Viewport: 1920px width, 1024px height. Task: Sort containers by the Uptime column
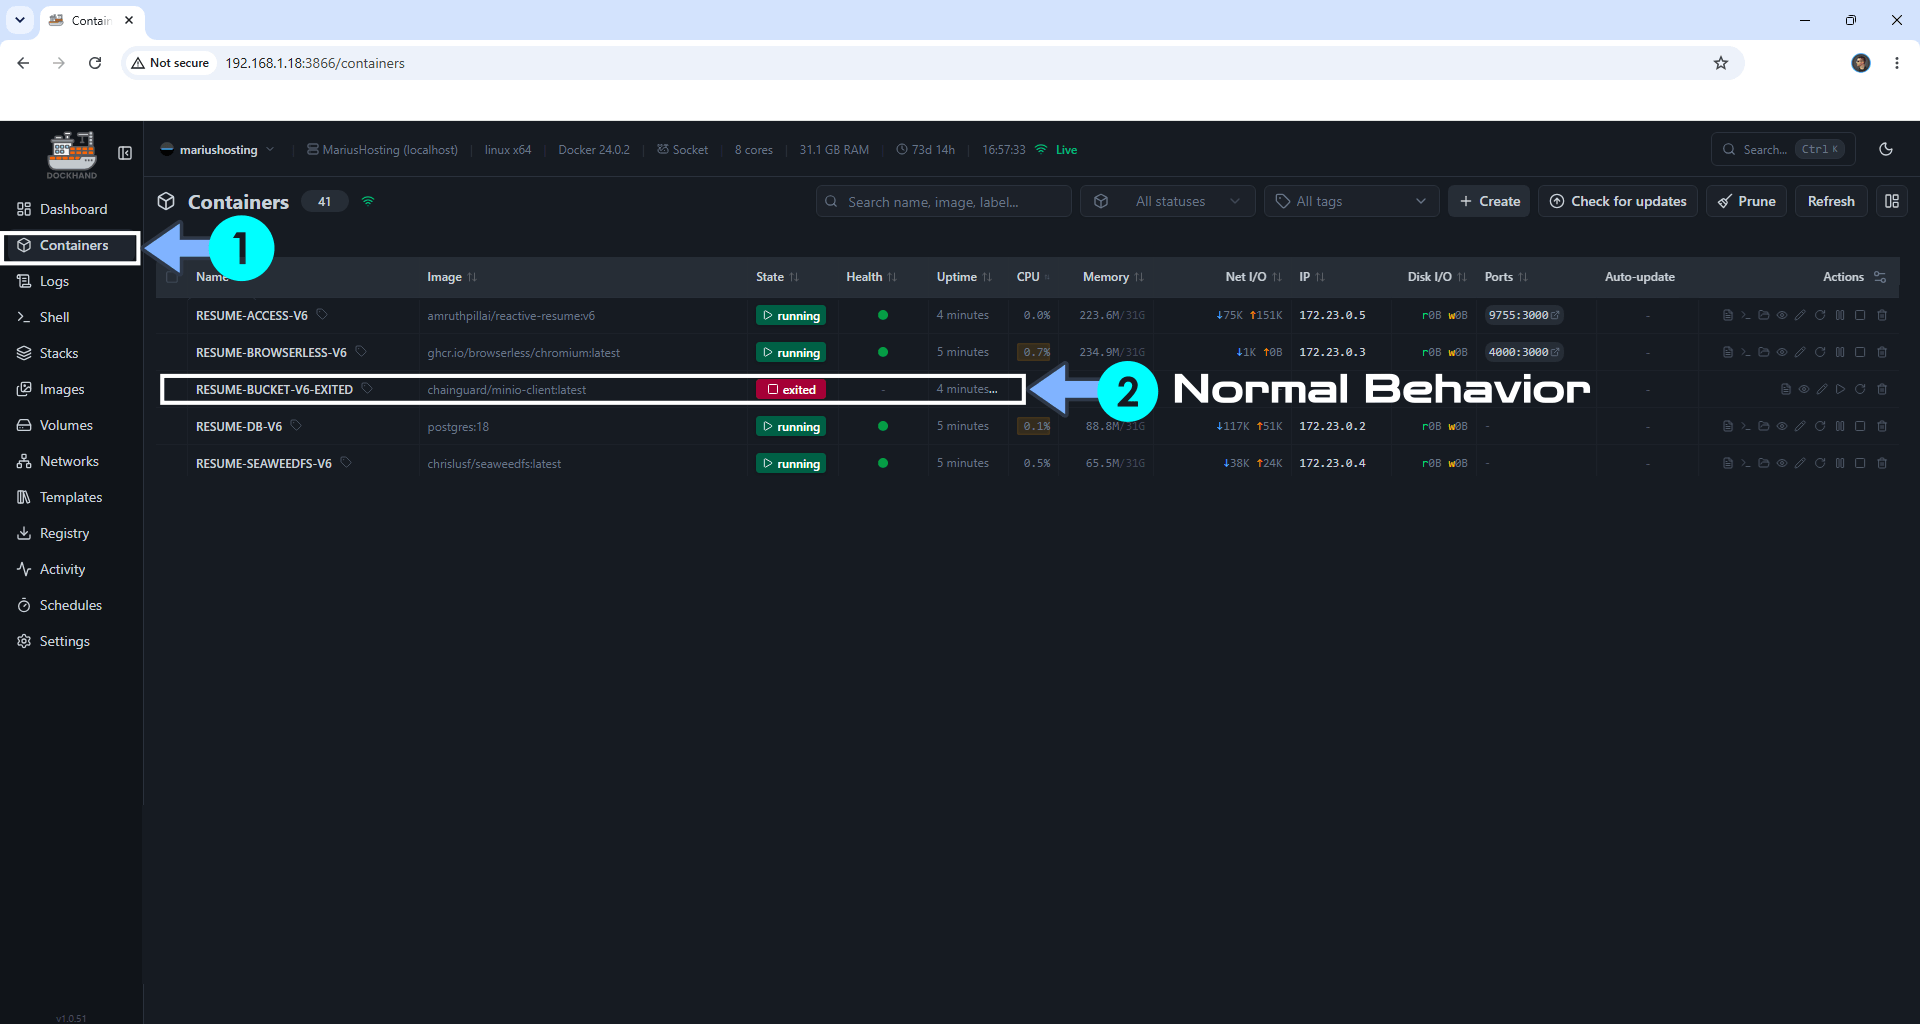964,277
